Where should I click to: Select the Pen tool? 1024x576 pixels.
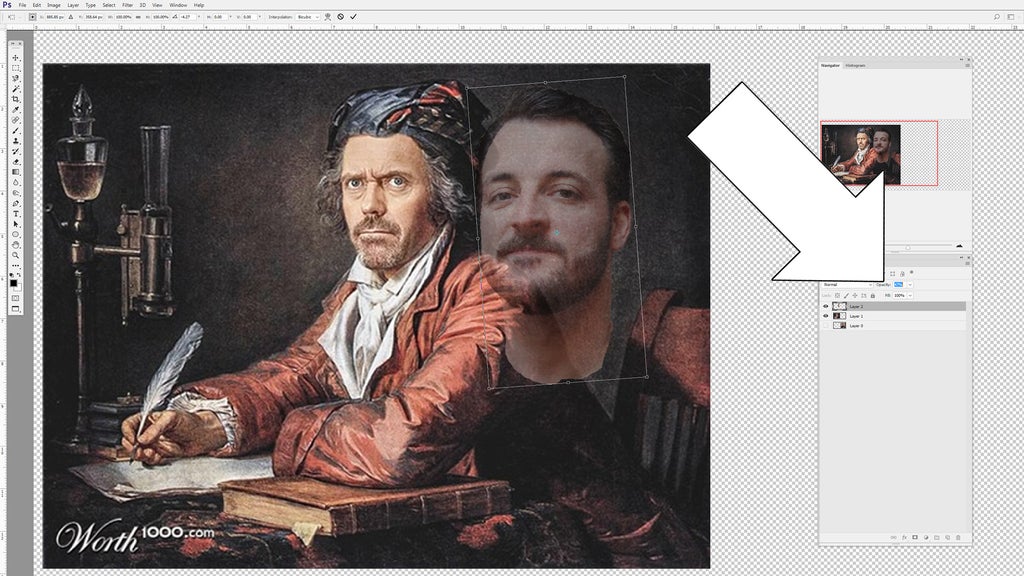pos(16,204)
